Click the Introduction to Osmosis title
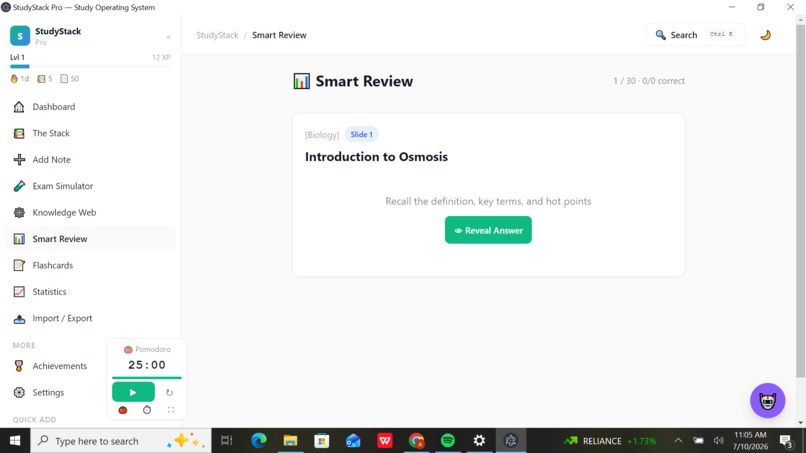The width and height of the screenshot is (806, 453). (x=376, y=157)
